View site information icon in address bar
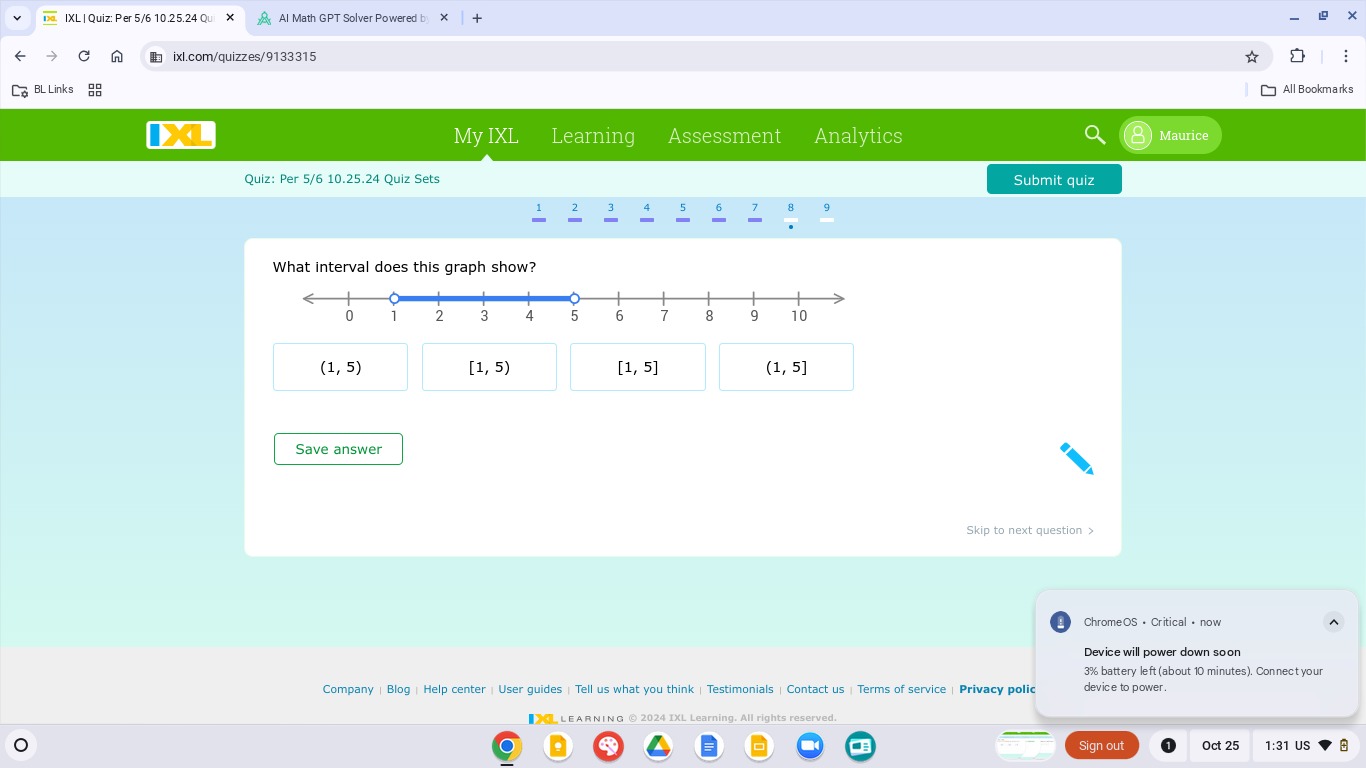Screen dimensions: 1366x768 155,57
